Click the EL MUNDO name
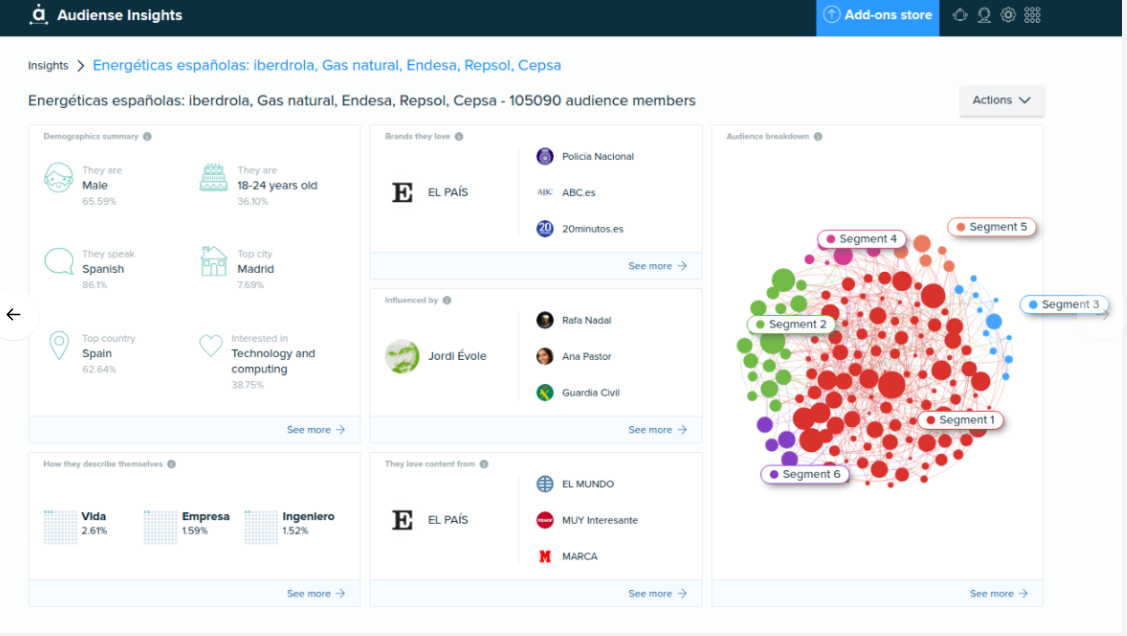The image size is (1127, 636). click(x=588, y=484)
